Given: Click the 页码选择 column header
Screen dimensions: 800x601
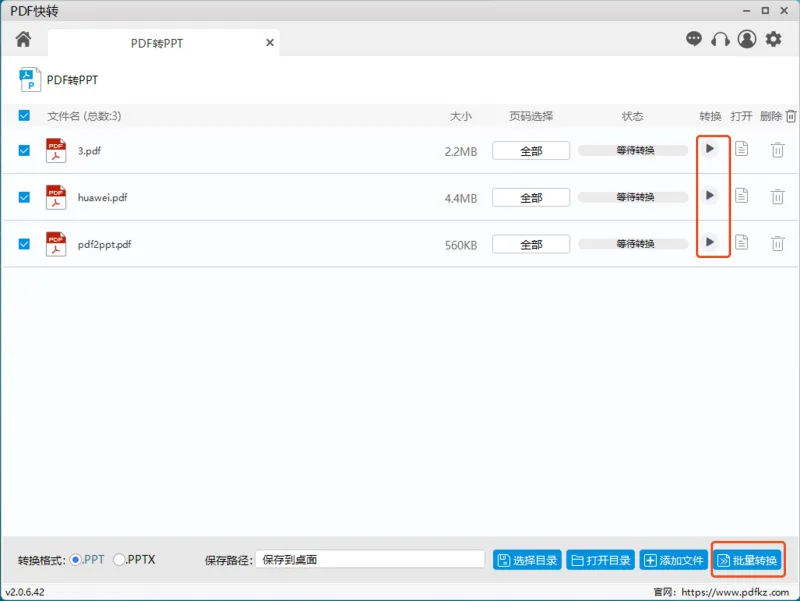Looking at the screenshot, I should (531, 116).
